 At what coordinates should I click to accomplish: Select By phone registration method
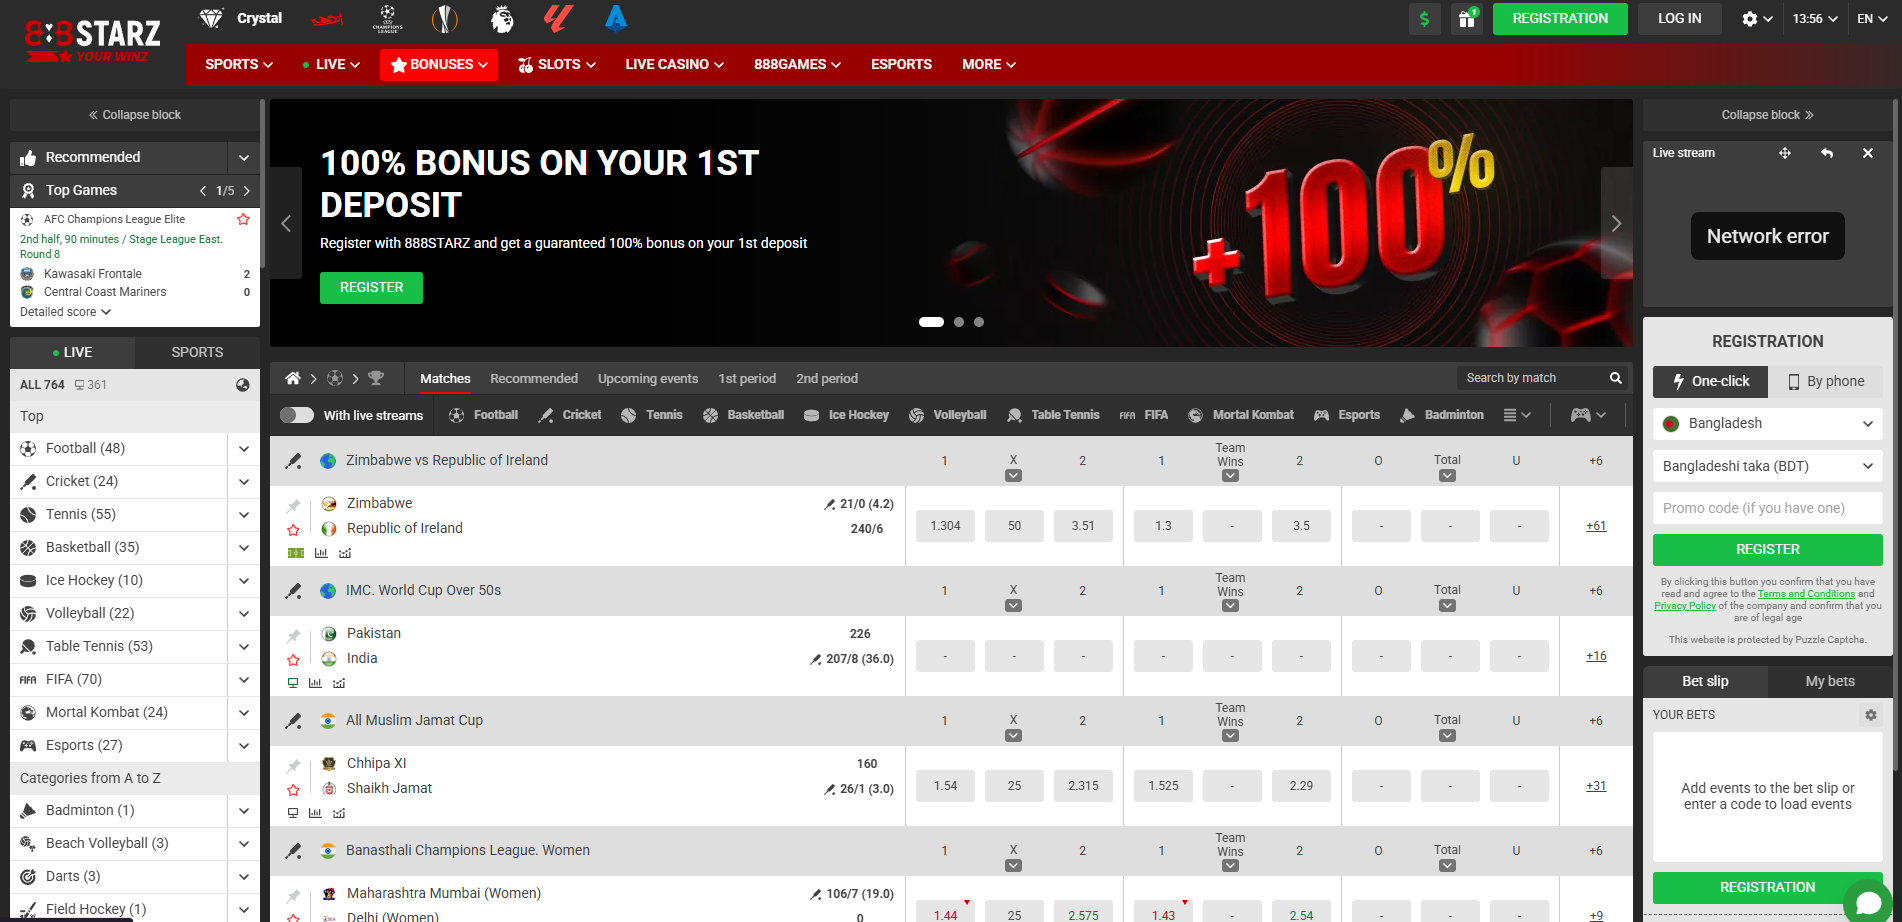click(1826, 381)
